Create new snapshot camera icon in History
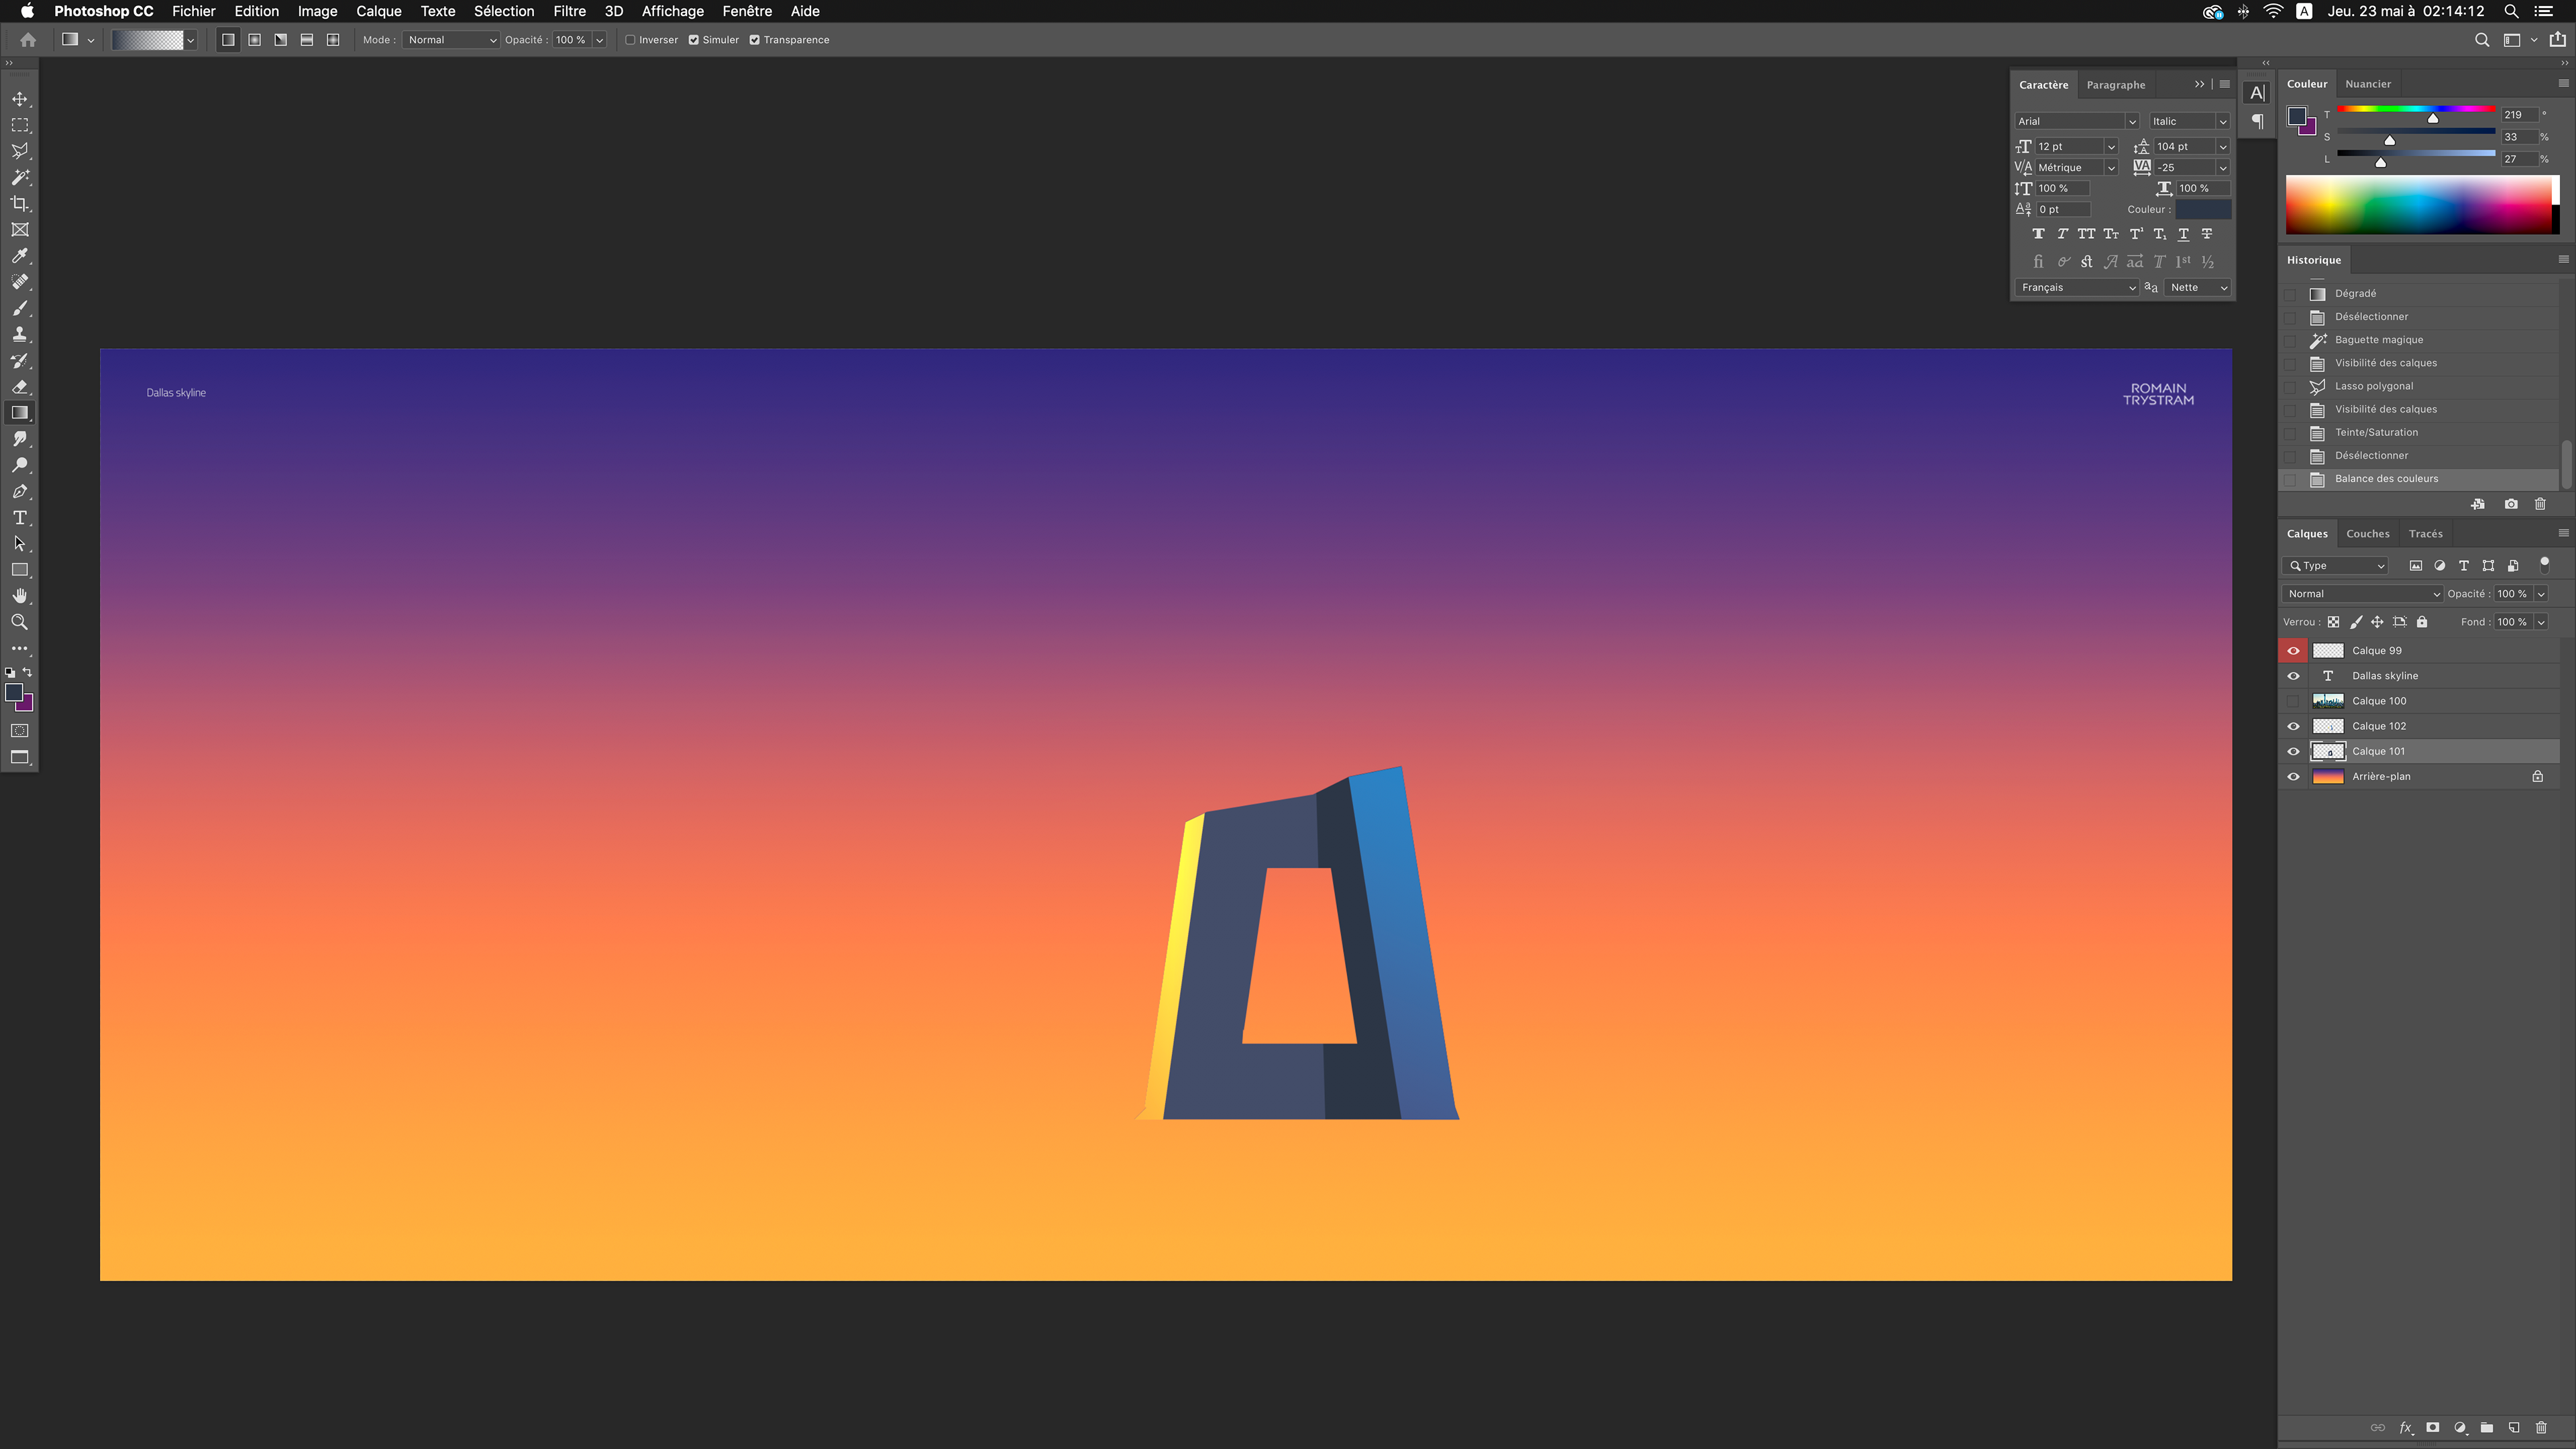This screenshot has height=1449, width=2576. (x=2511, y=504)
